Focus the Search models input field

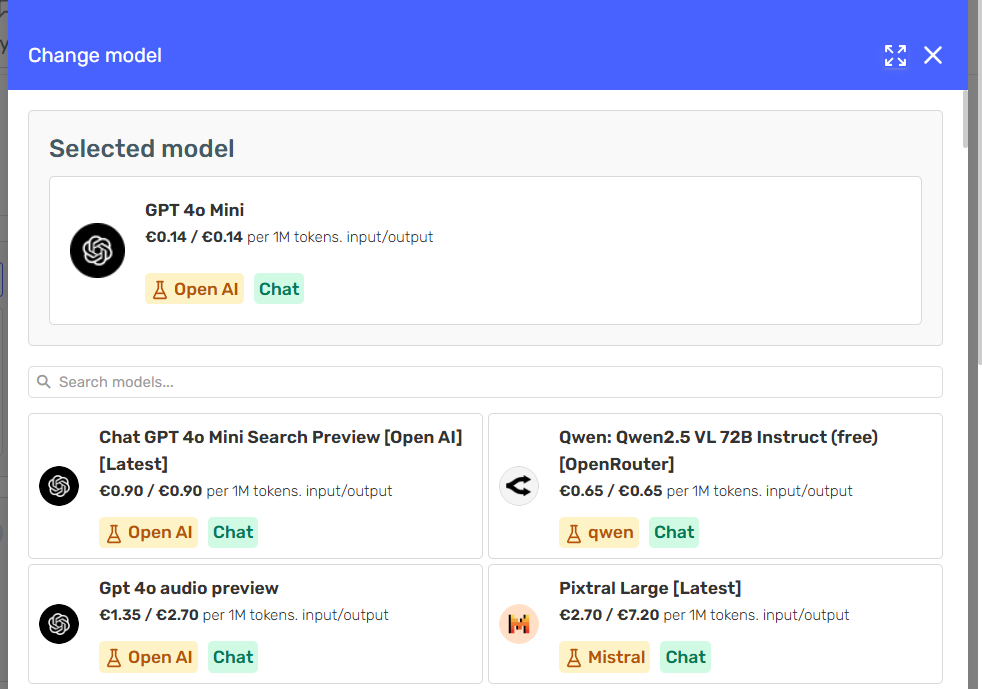coord(485,382)
